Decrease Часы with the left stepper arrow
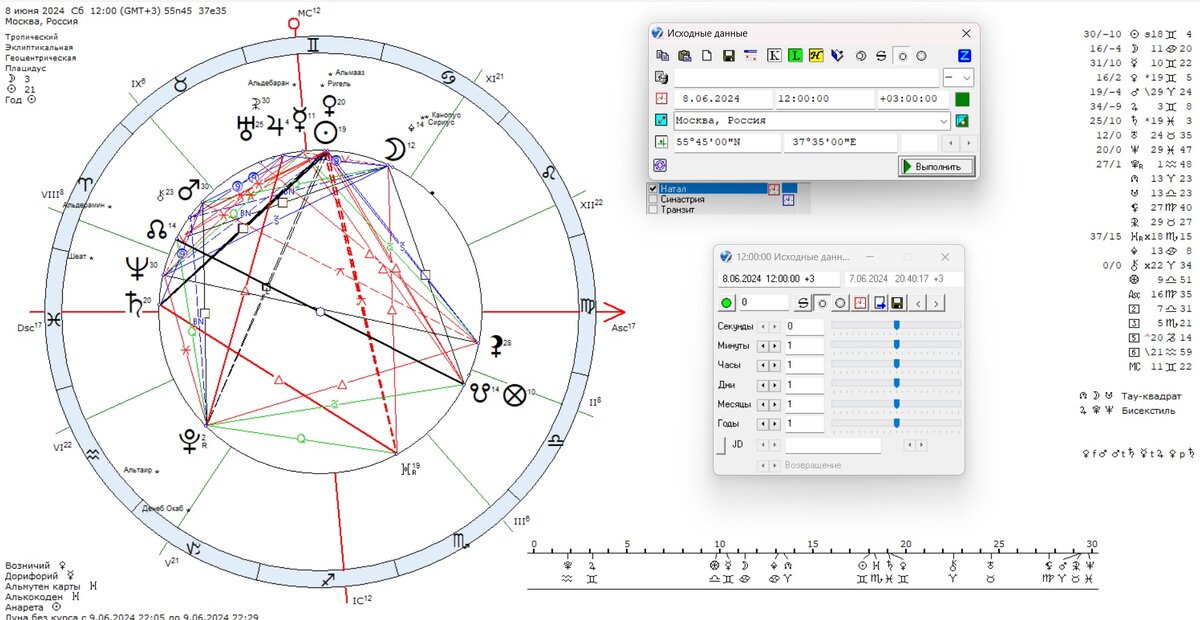The height and width of the screenshot is (620, 1200). tap(762, 366)
